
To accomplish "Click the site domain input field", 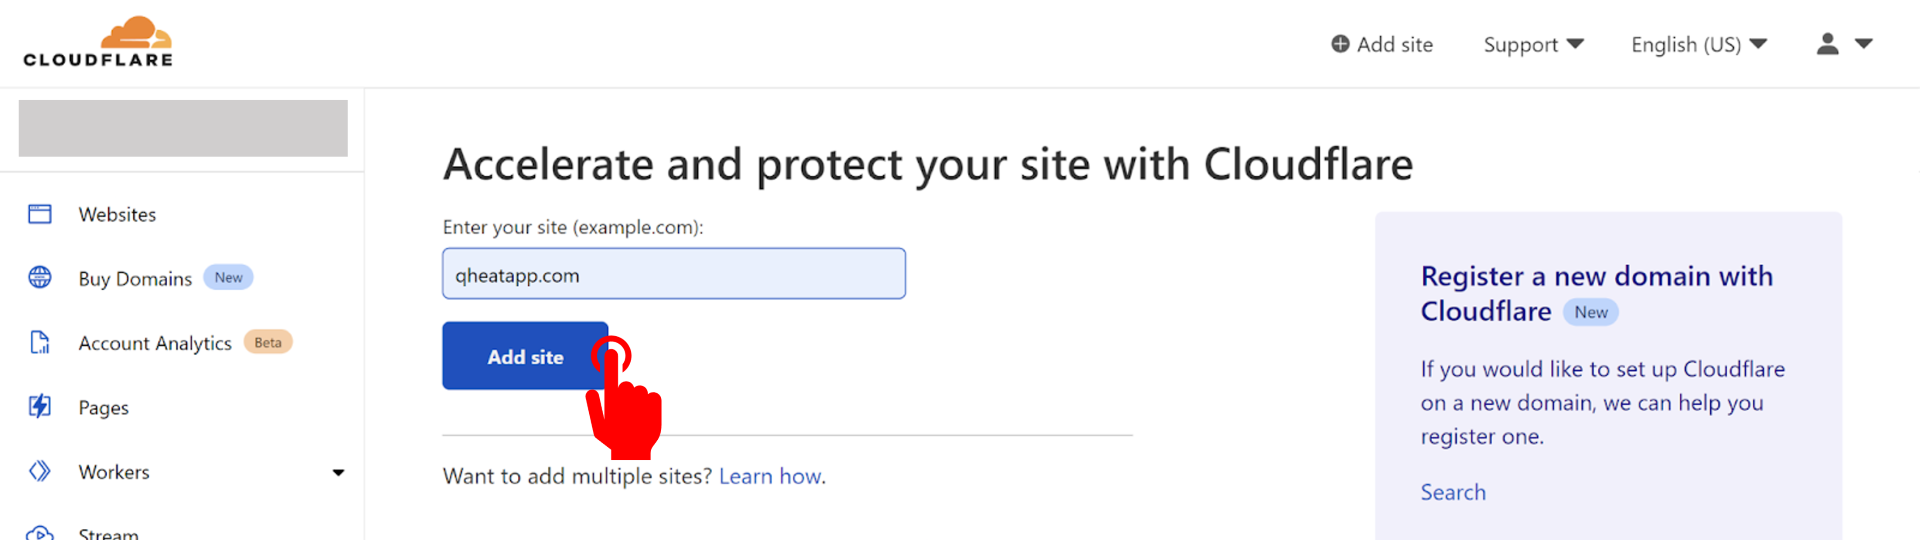I will [674, 274].
